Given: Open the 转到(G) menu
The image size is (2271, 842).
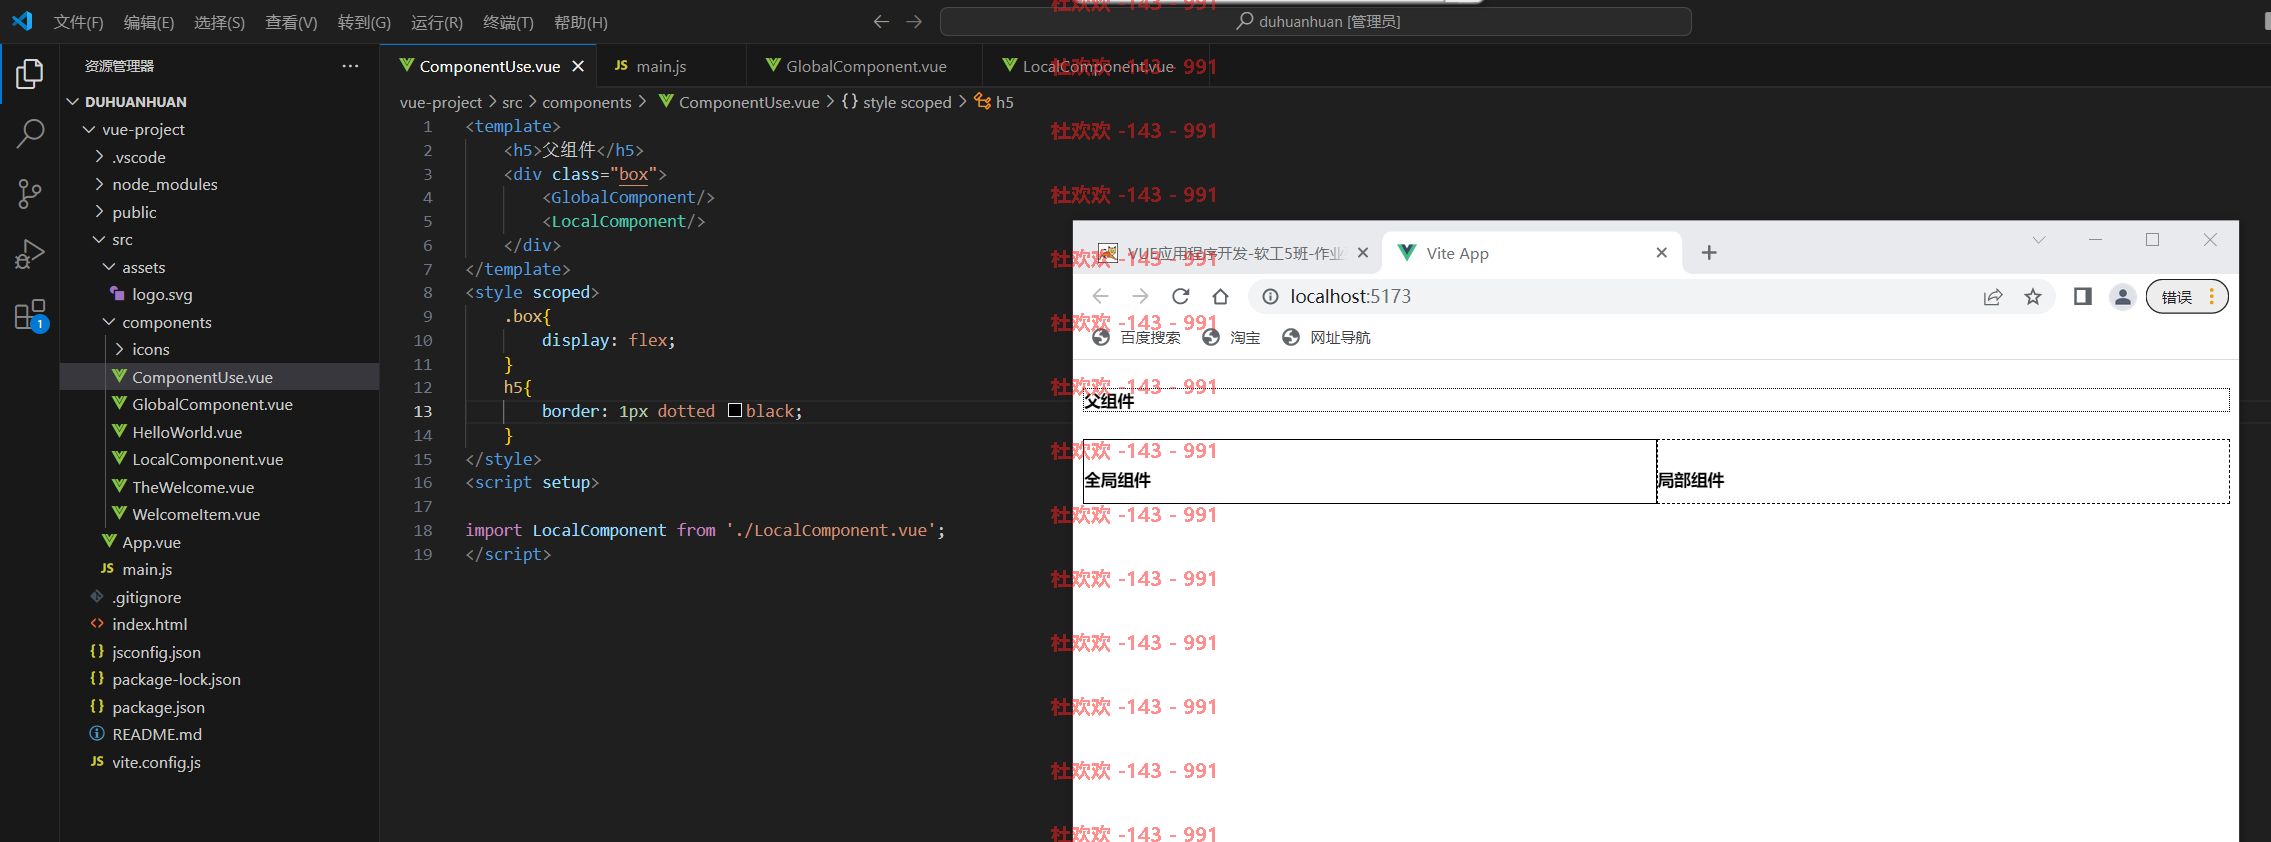Looking at the screenshot, I should (364, 22).
